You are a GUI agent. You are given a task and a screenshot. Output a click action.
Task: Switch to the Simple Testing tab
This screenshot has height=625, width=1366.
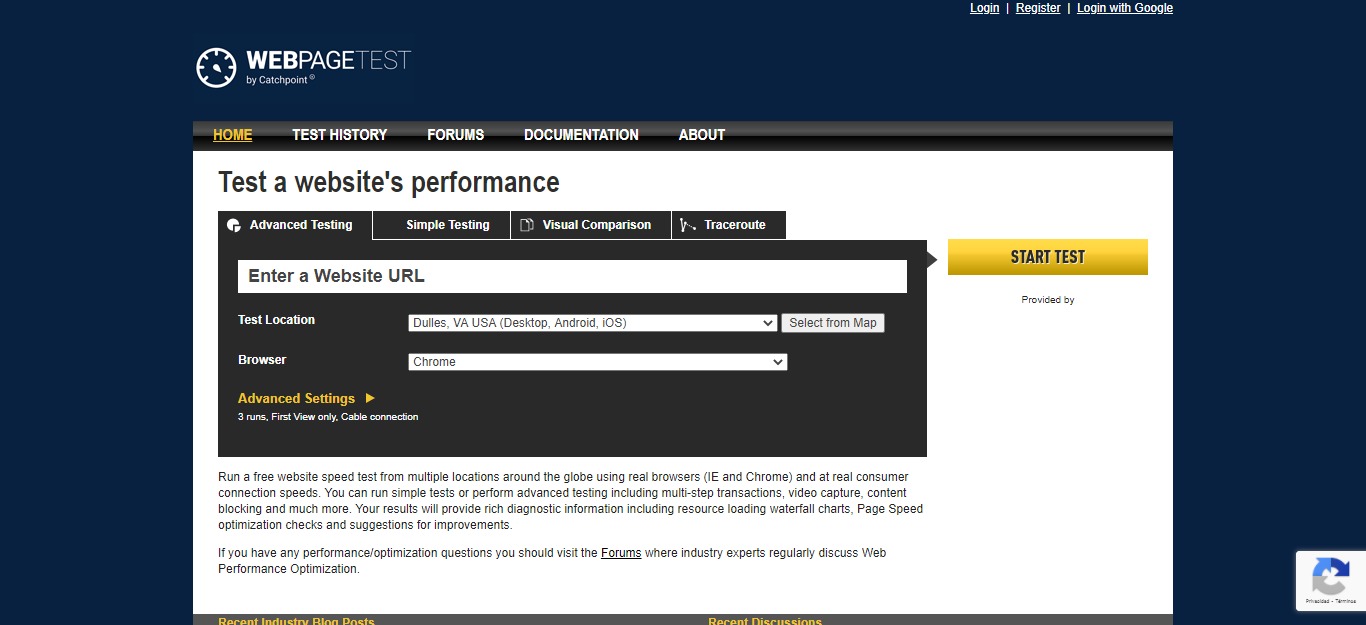(442, 225)
